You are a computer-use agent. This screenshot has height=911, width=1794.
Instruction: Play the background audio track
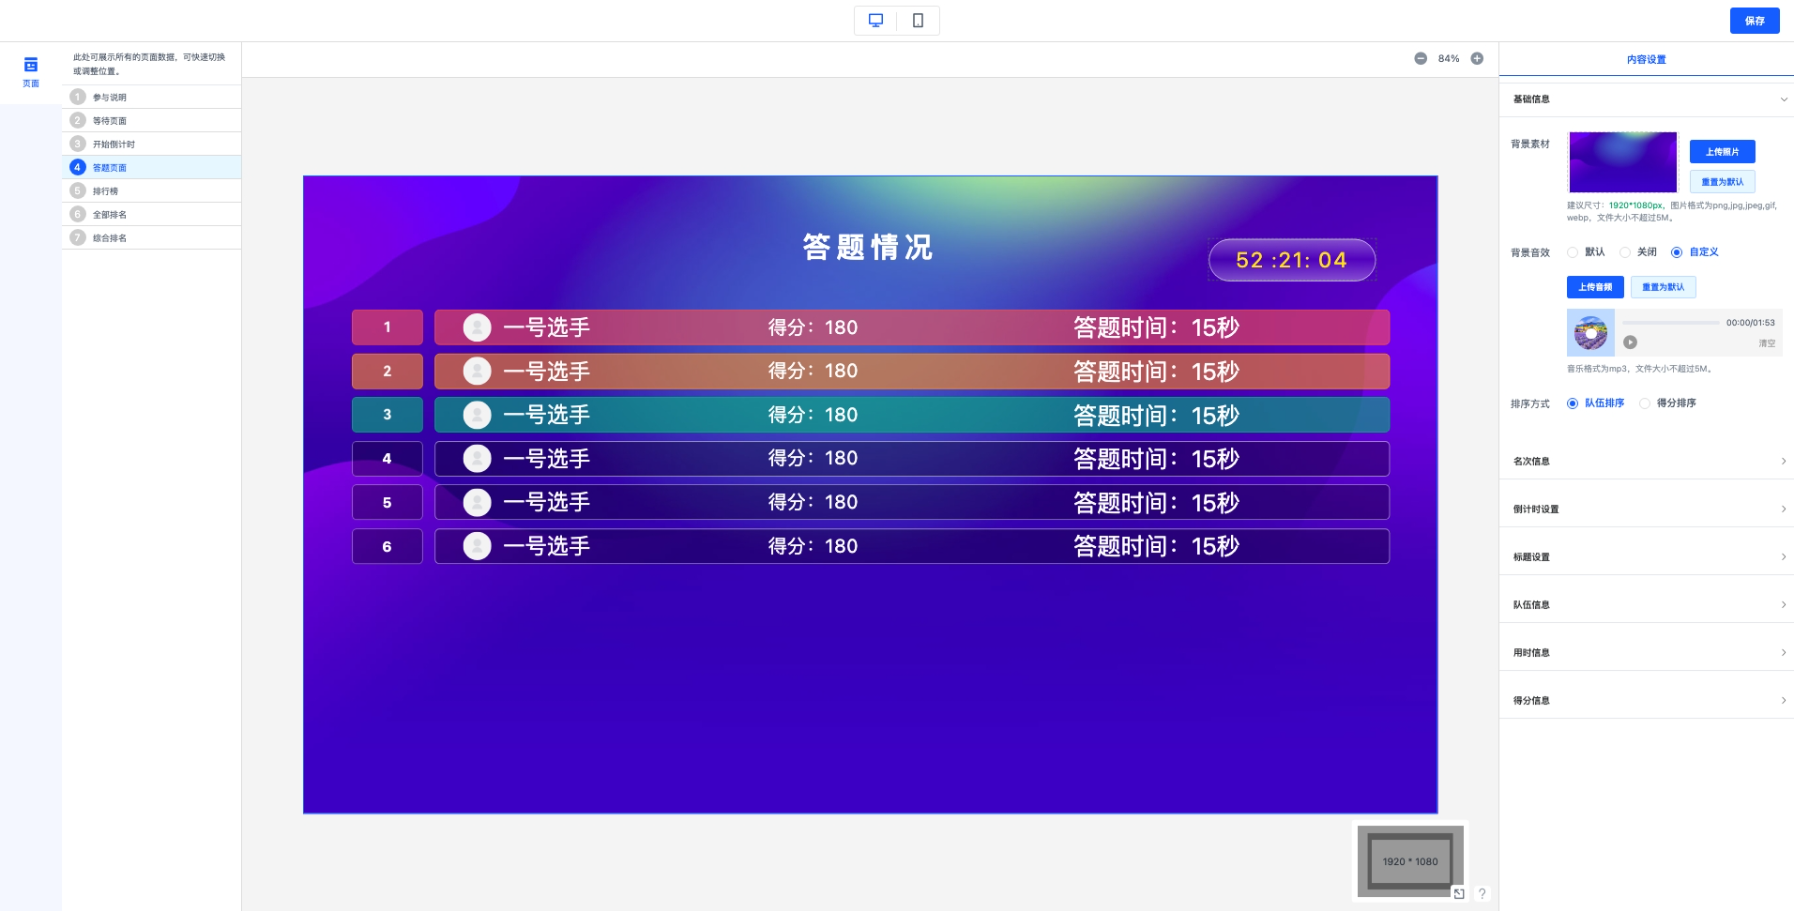[1630, 342]
